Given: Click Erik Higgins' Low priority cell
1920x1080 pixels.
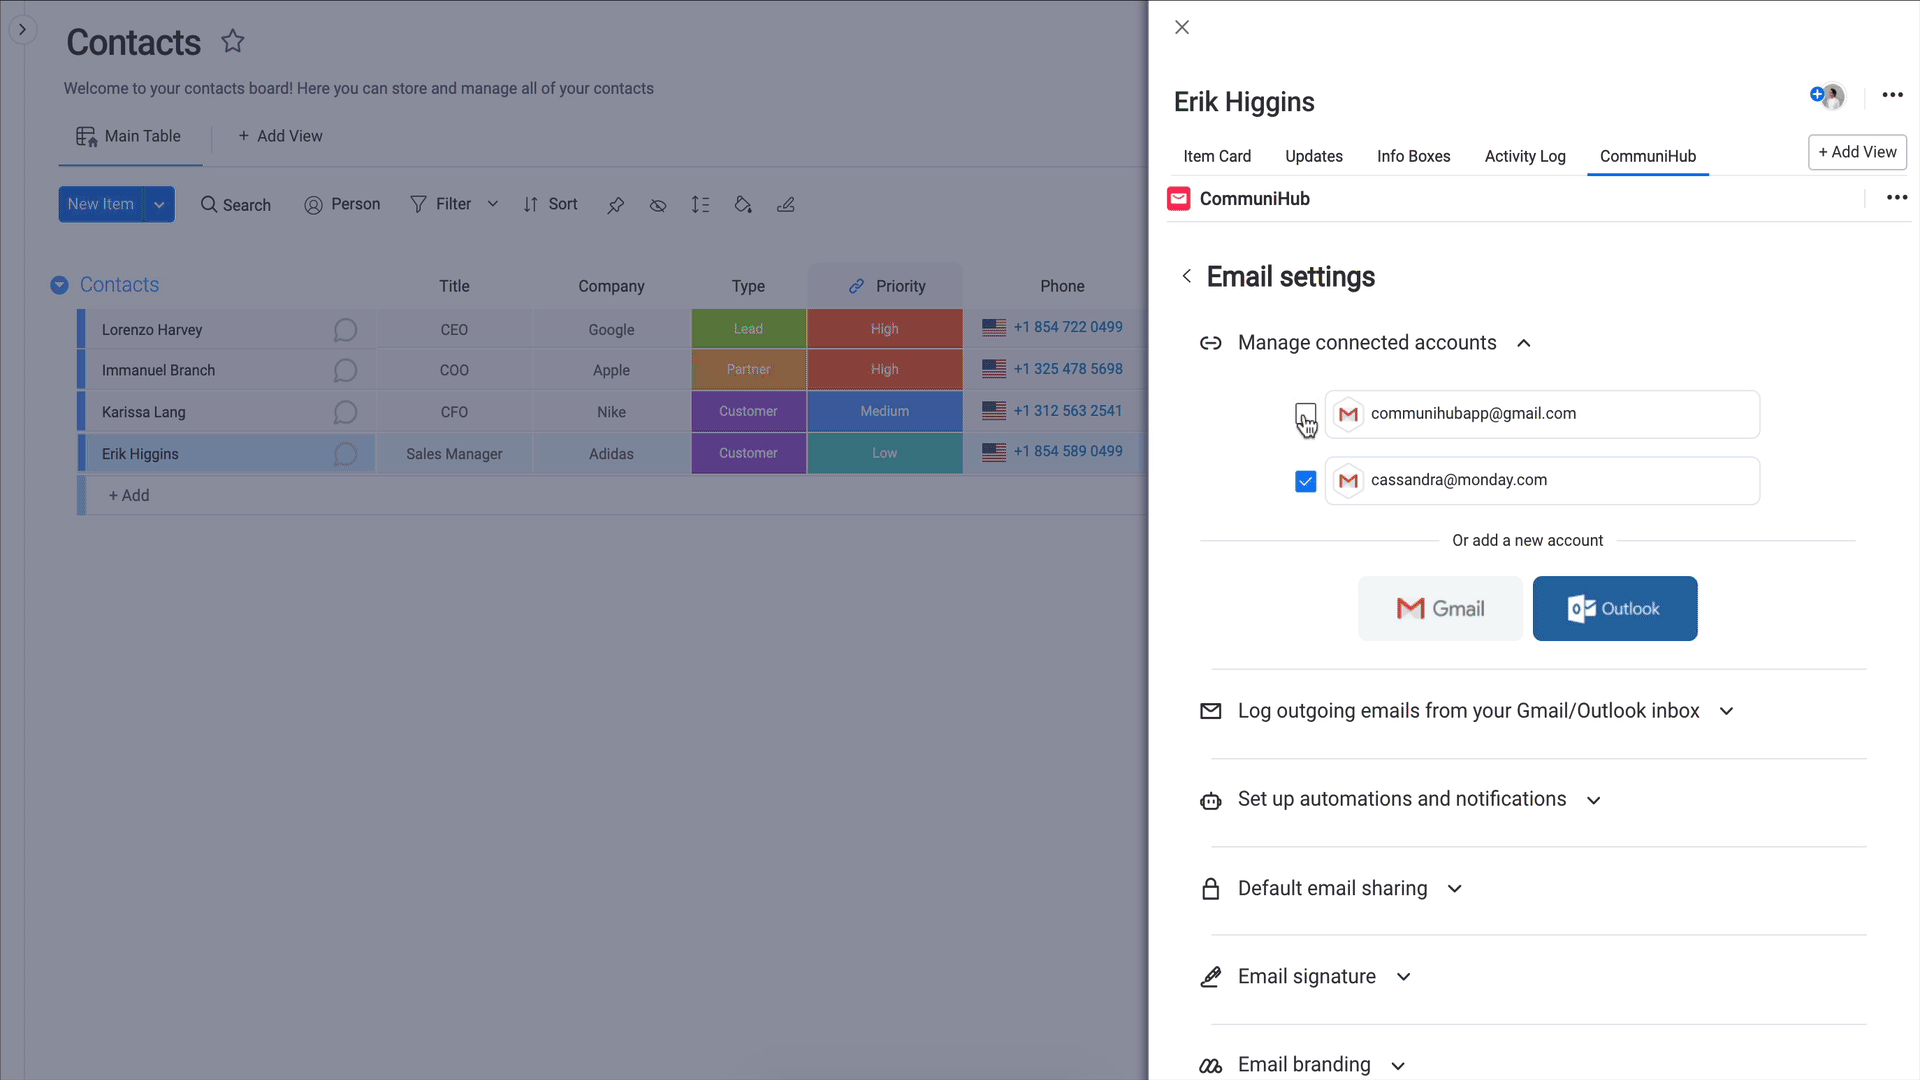Looking at the screenshot, I should [885, 453].
